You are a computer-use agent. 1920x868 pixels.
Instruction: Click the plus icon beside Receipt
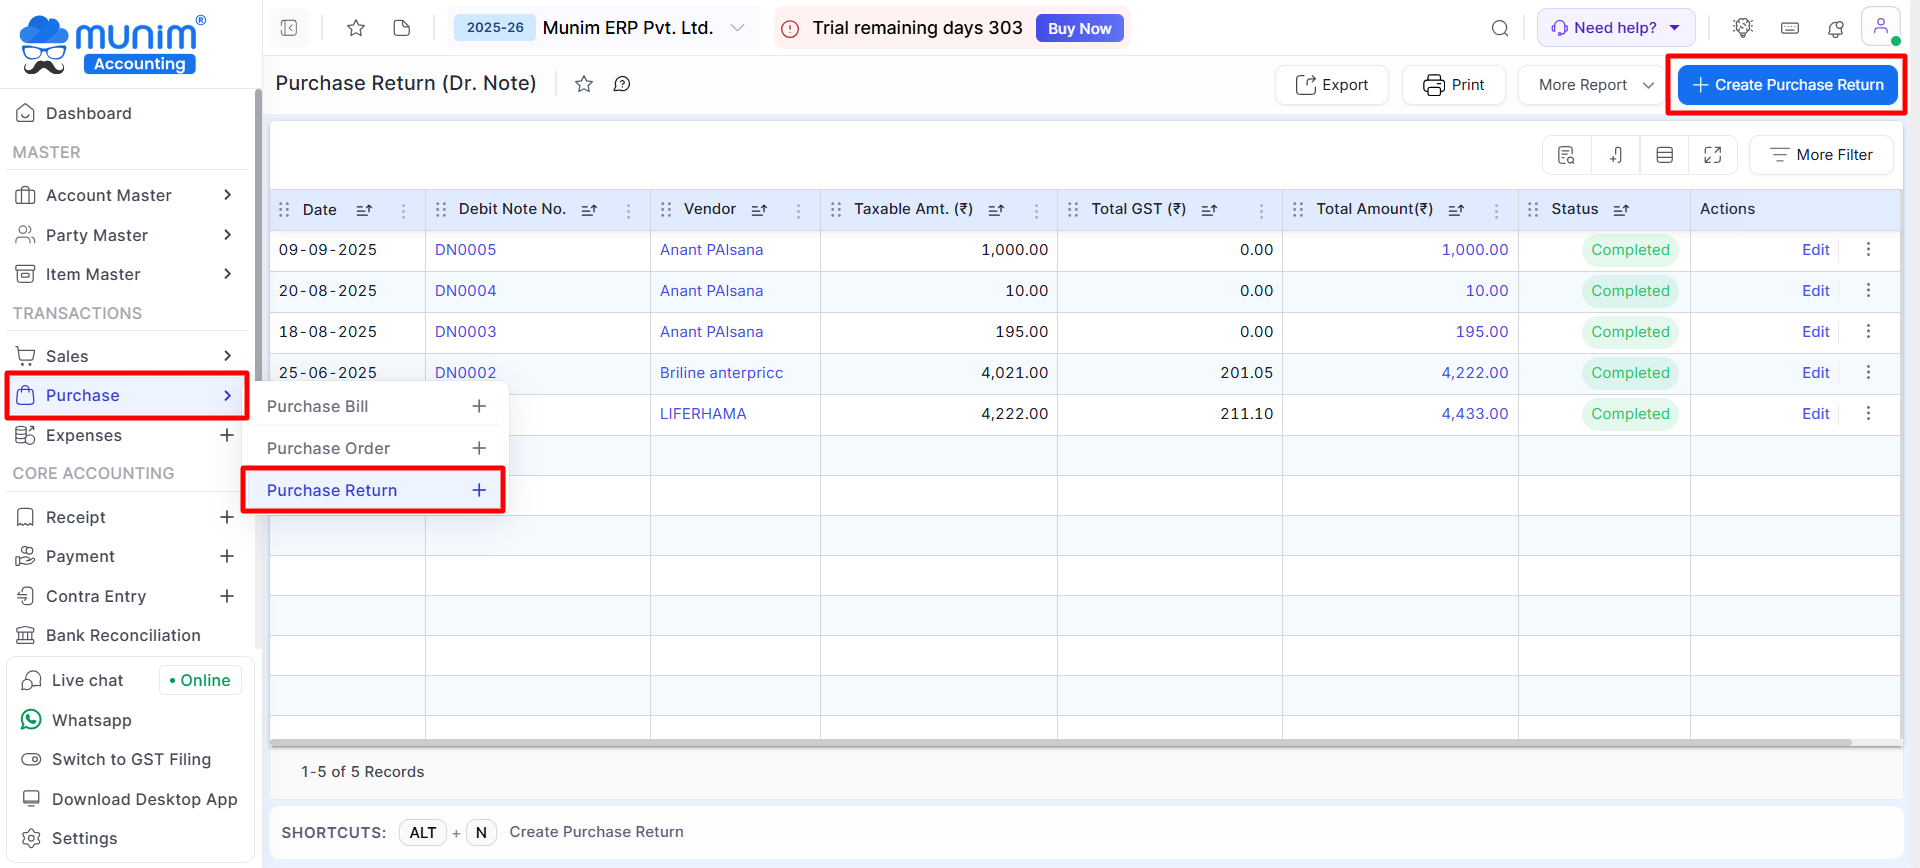coord(227,517)
